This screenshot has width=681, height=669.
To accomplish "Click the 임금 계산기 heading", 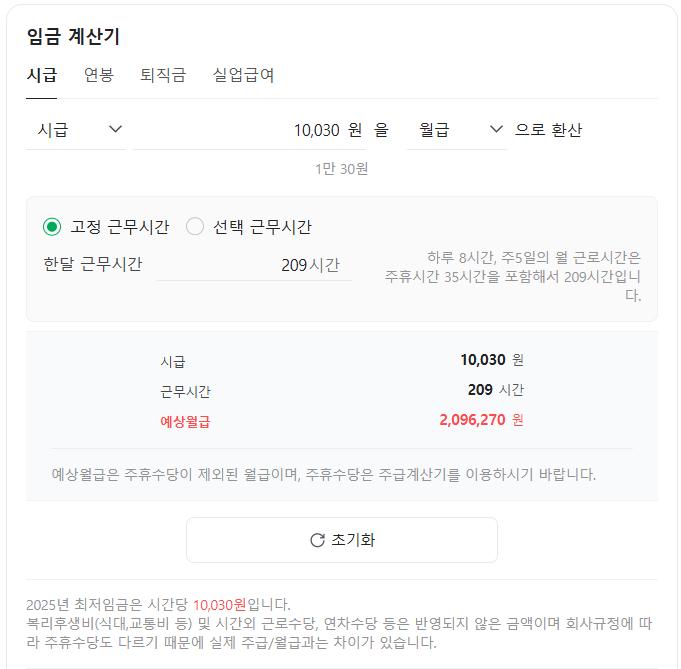I will coord(73,37).
